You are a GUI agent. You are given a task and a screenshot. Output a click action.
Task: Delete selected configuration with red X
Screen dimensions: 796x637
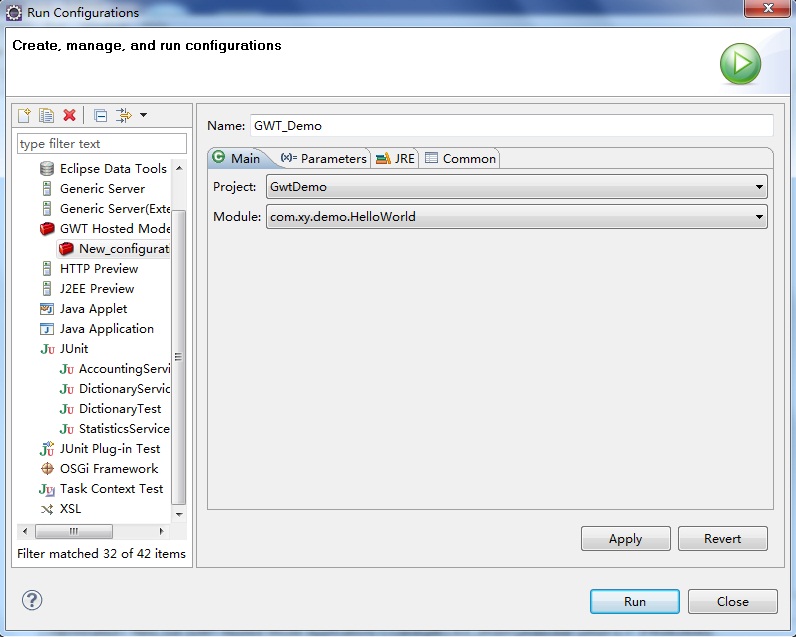coord(70,115)
